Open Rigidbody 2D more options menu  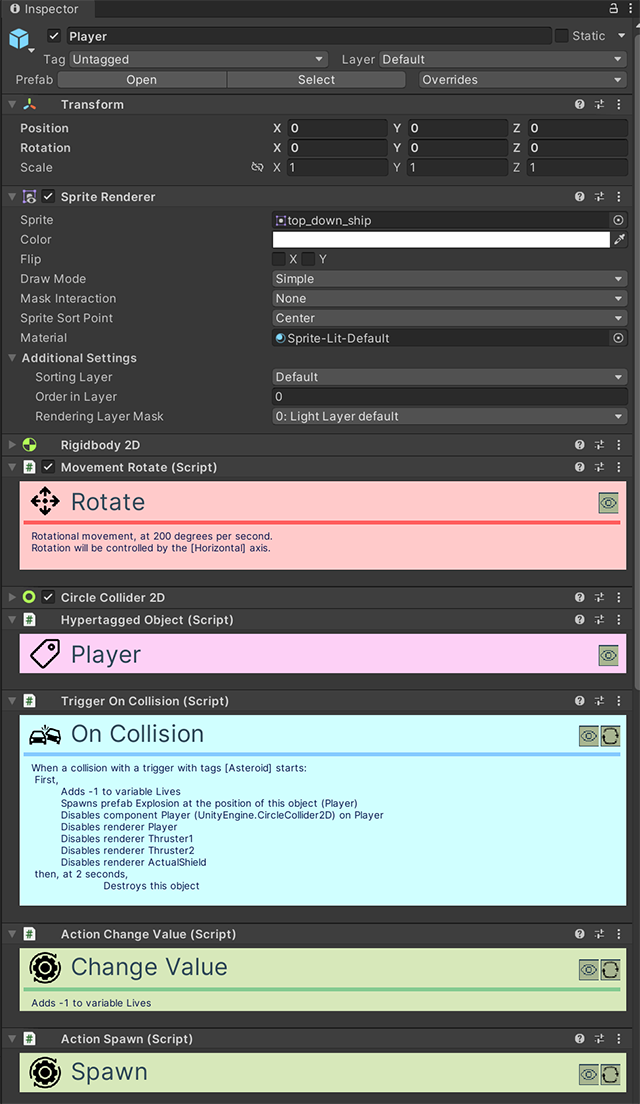click(x=619, y=445)
